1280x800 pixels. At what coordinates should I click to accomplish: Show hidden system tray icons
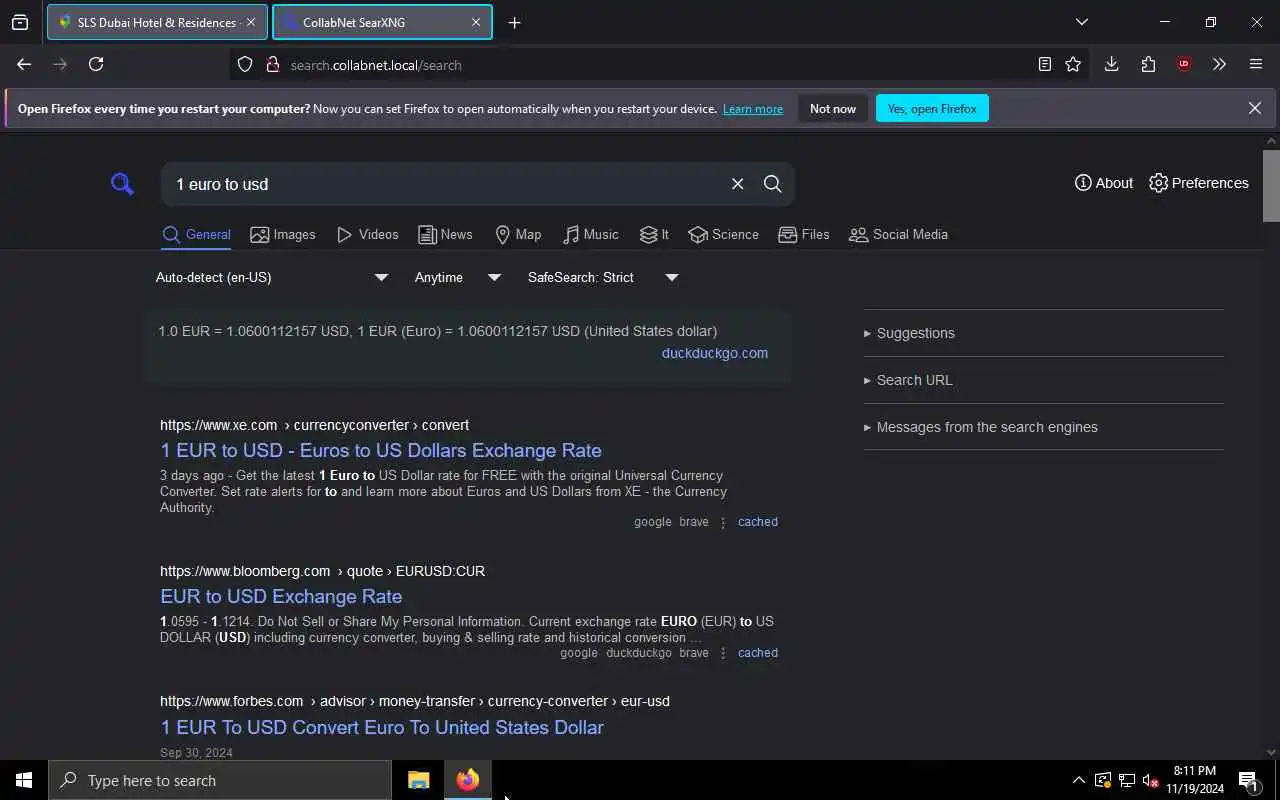pyautogui.click(x=1078, y=780)
